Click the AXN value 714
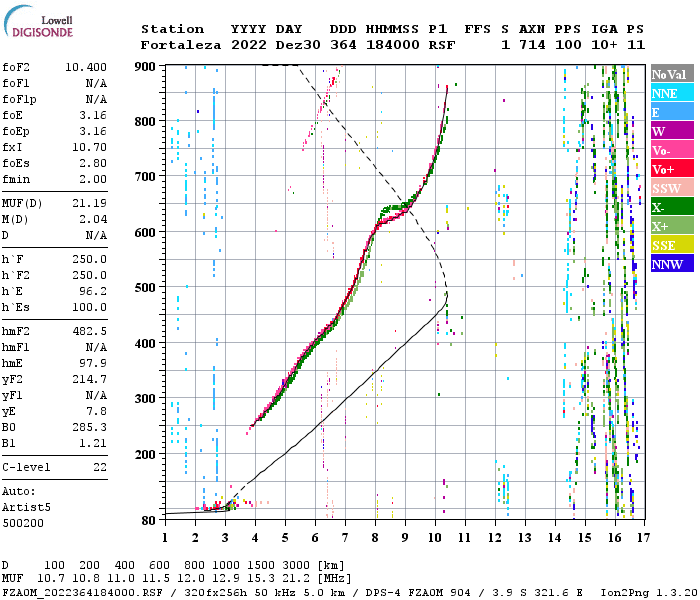This screenshot has height=600, width=700. (x=532, y=45)
